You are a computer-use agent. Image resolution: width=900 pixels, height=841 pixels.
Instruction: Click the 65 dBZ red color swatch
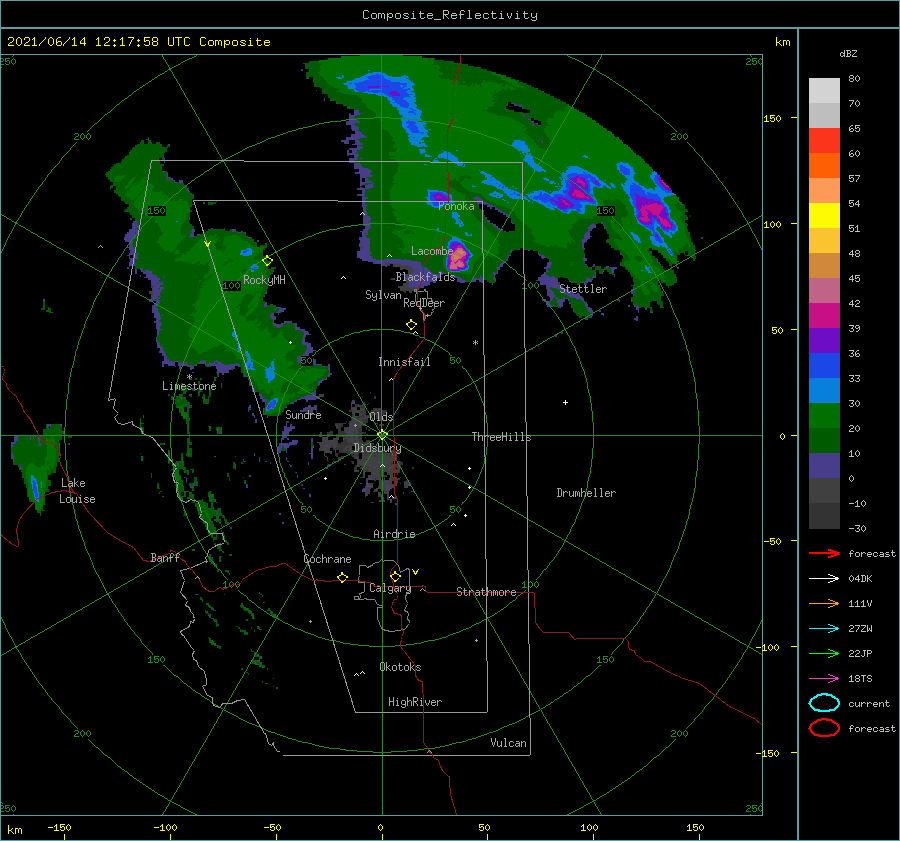pyautogui.click(x=824, y=140)
